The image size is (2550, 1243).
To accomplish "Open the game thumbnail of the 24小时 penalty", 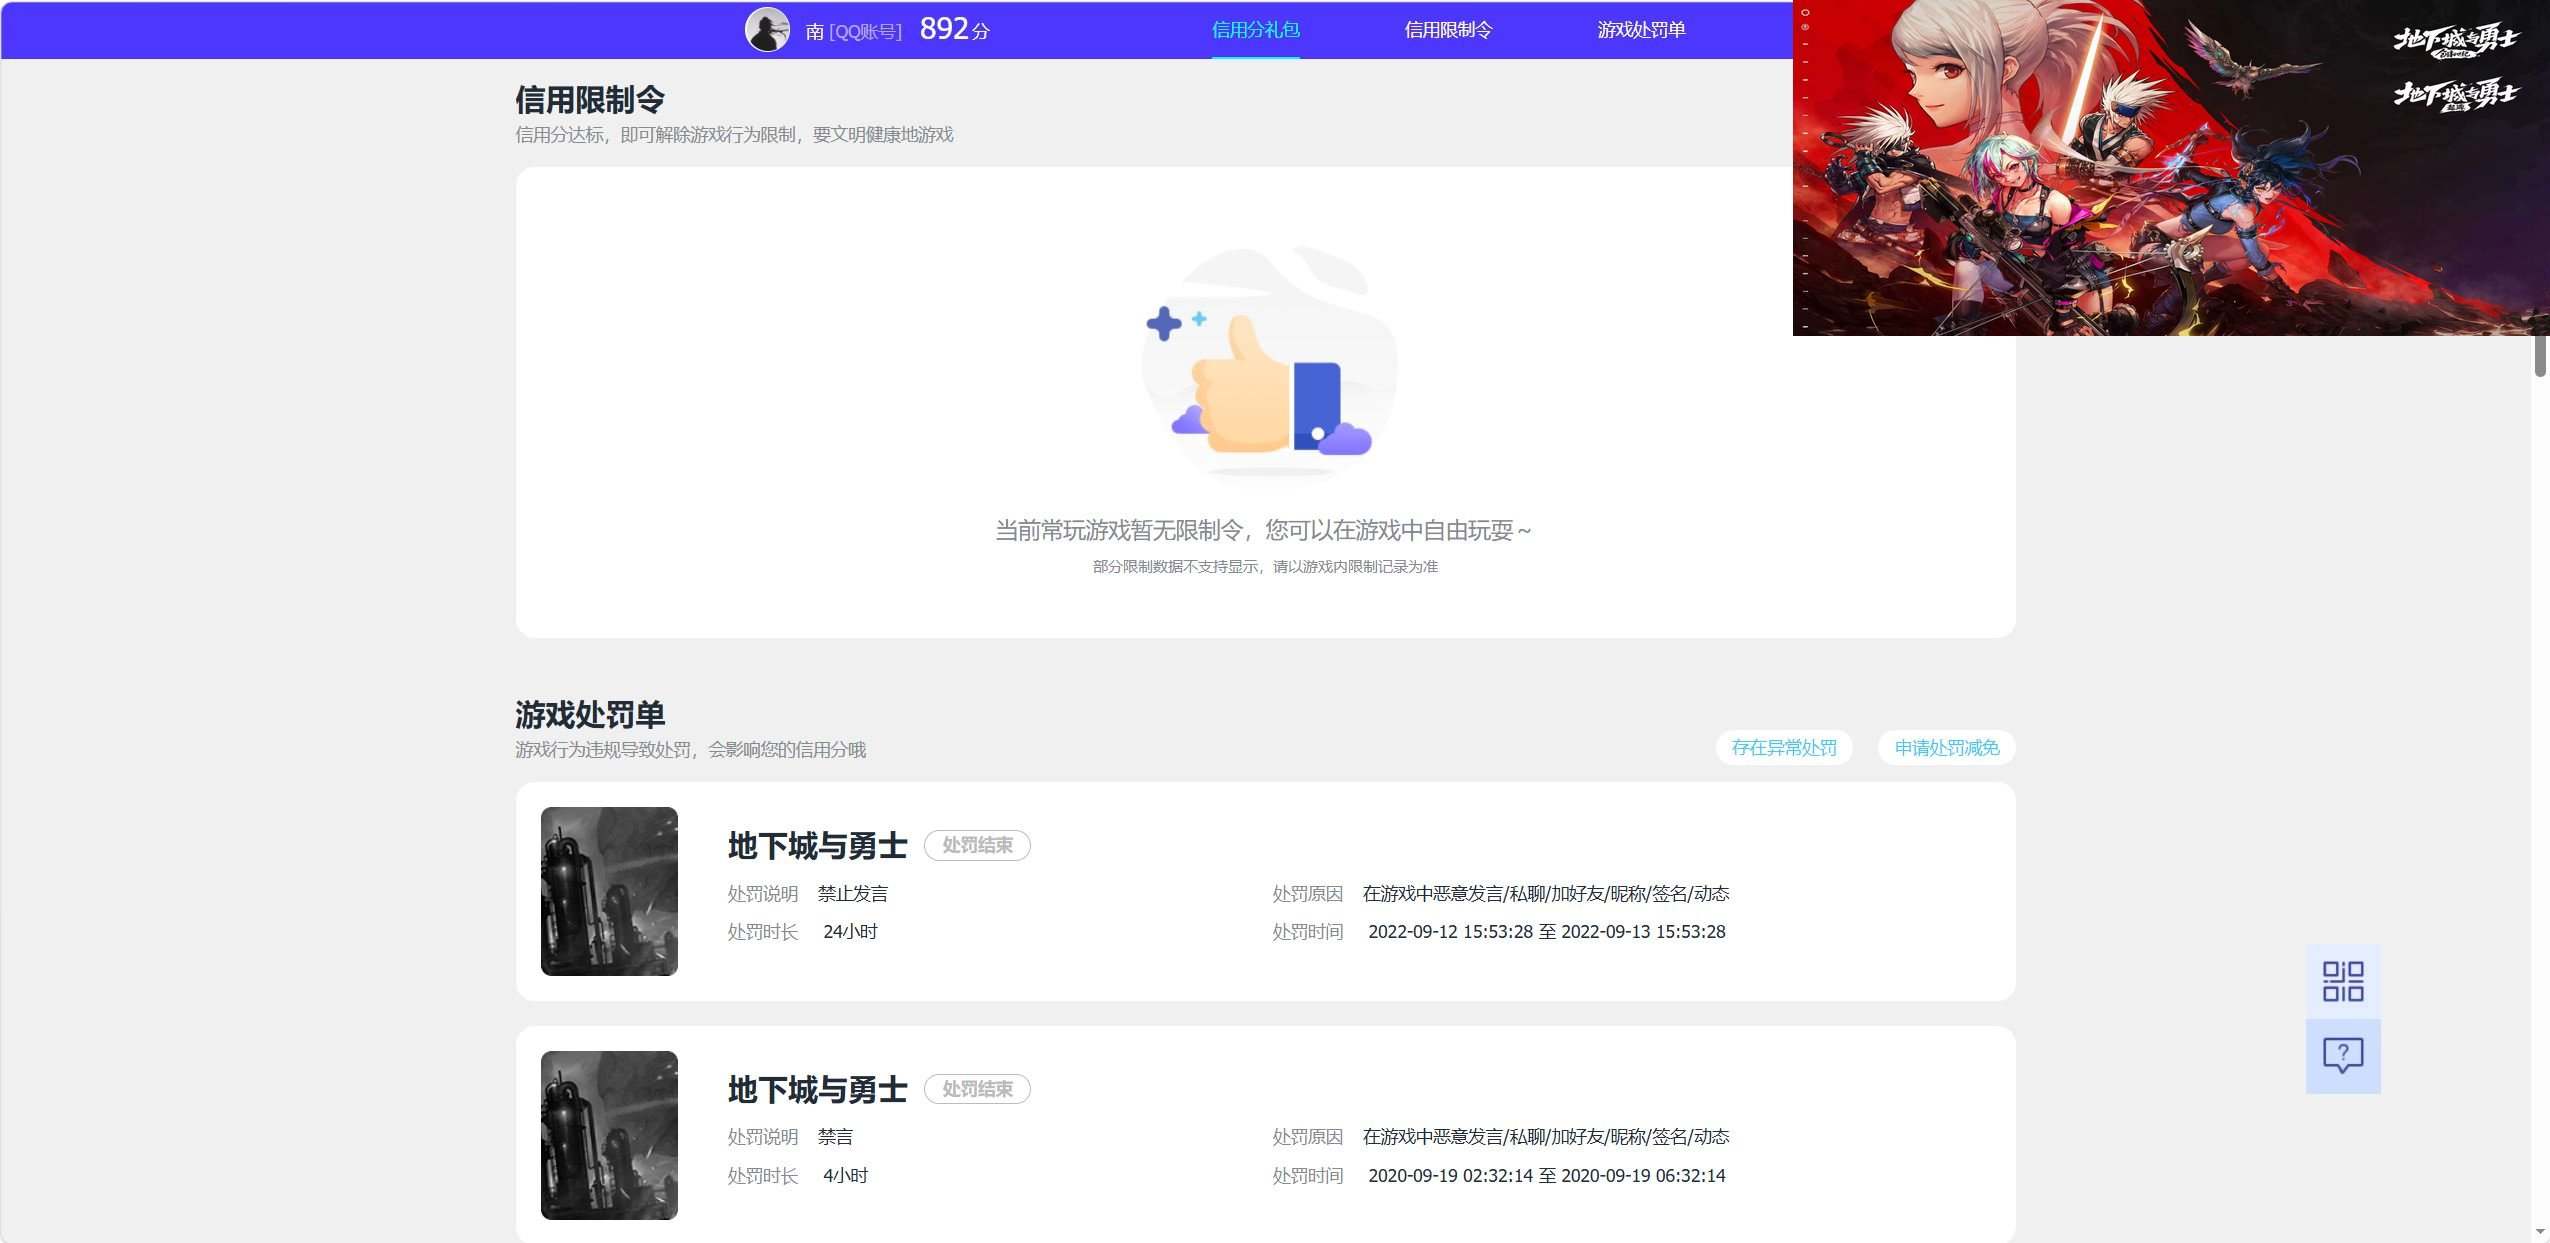I will [609, 891].
